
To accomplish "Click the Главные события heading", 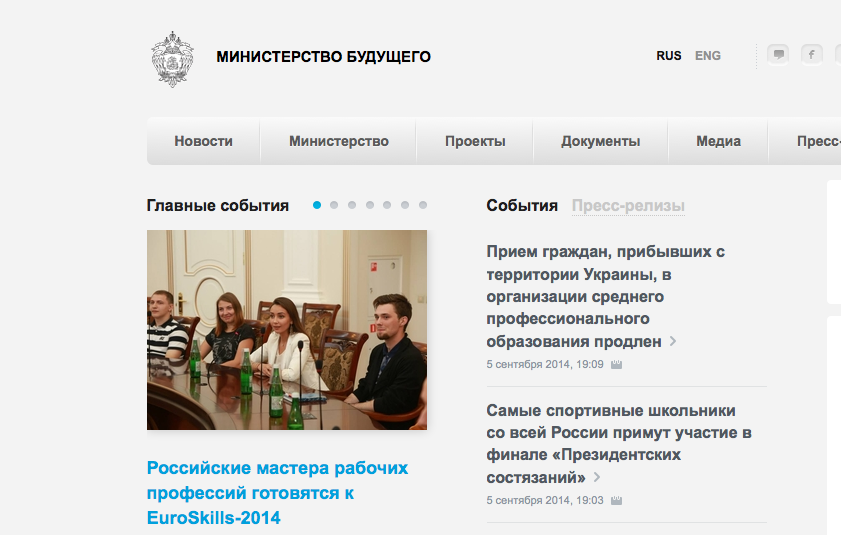I will coord(218,206).
